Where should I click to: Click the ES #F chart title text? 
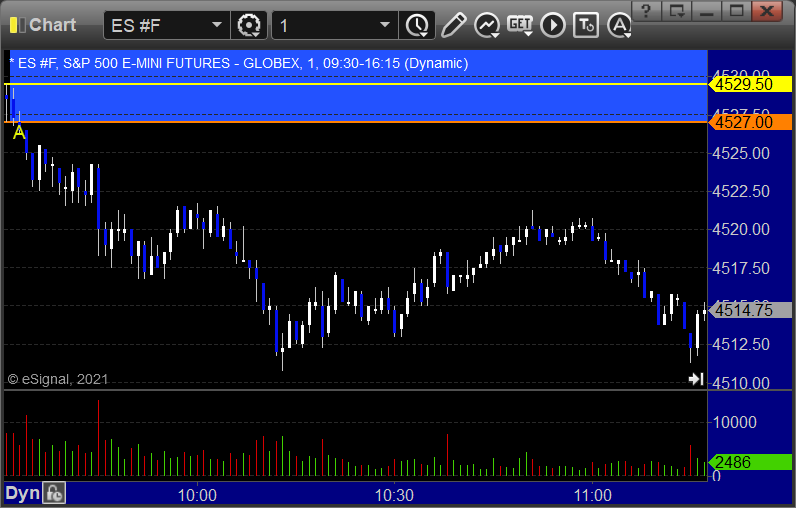tap(239, 63)
